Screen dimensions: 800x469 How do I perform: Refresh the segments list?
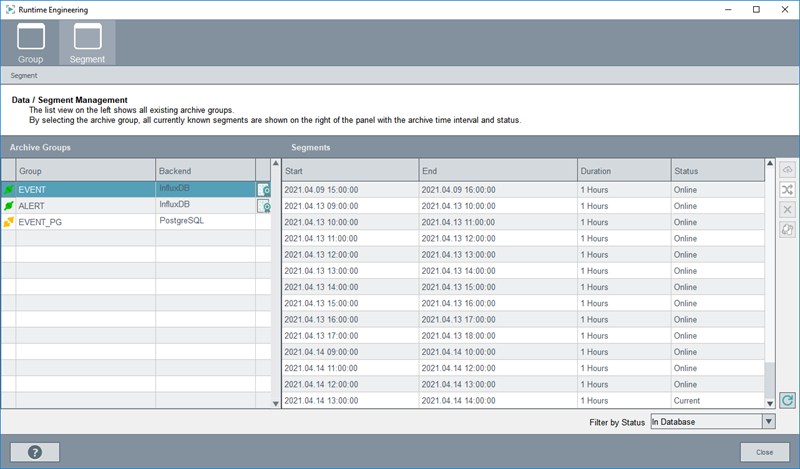click(787, 400)
